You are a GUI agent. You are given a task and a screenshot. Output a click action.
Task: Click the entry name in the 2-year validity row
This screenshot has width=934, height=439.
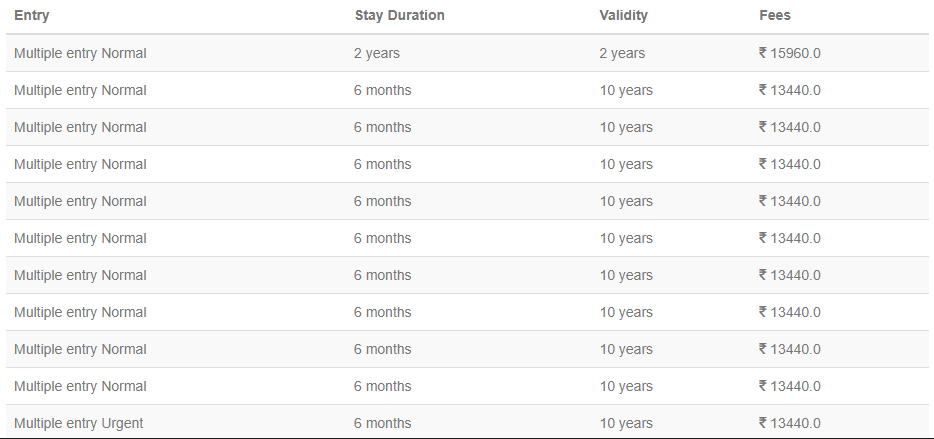[80, 53]
